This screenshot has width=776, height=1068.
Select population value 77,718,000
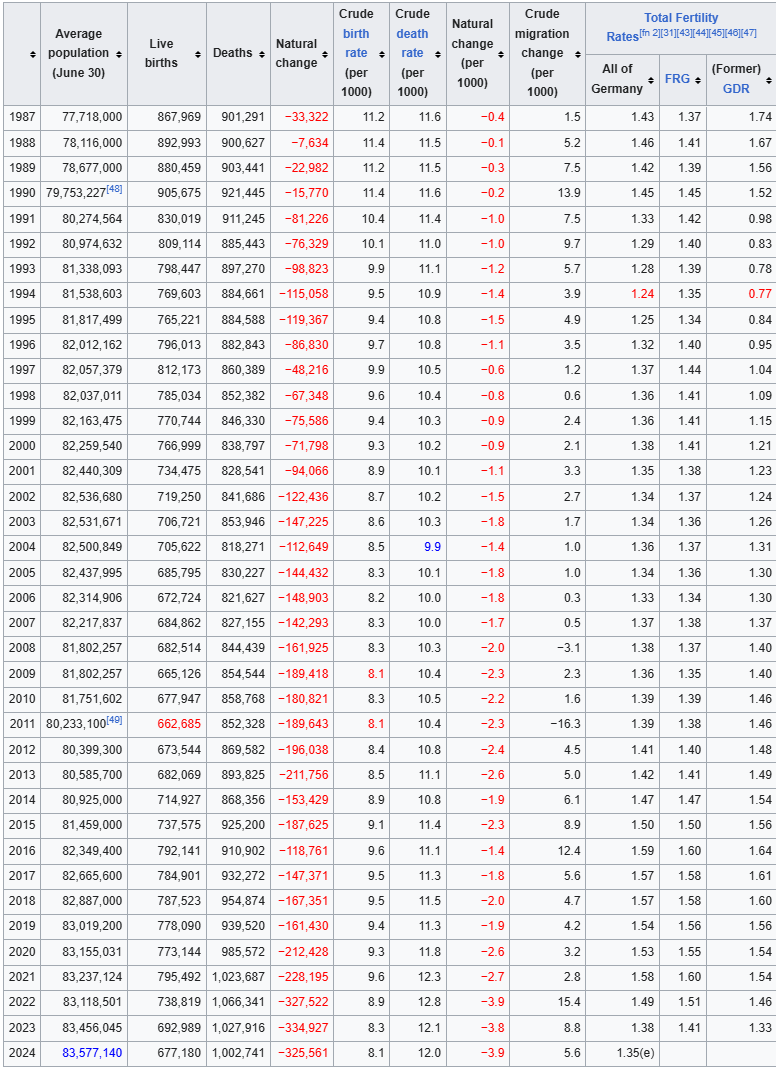click(x=92, y=117)
